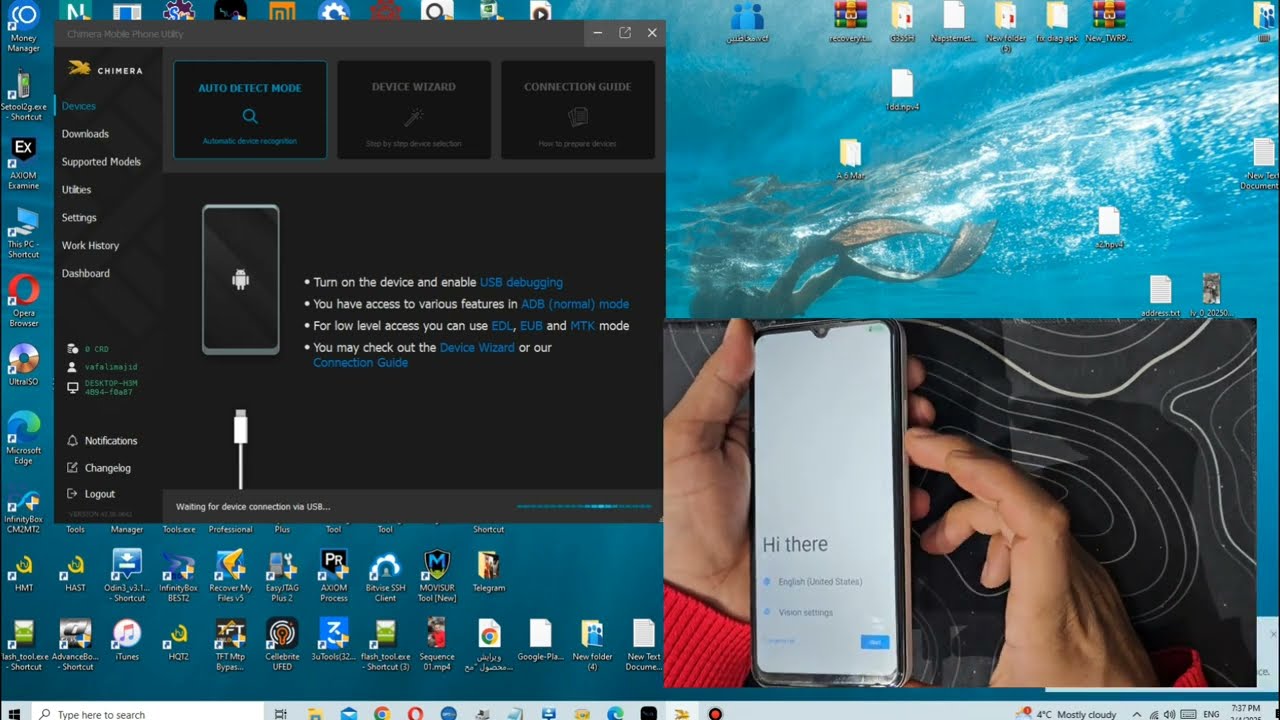The image size is (1280, 720).
Task: Follow the EUB link
Action: click(x=531, y=326)
